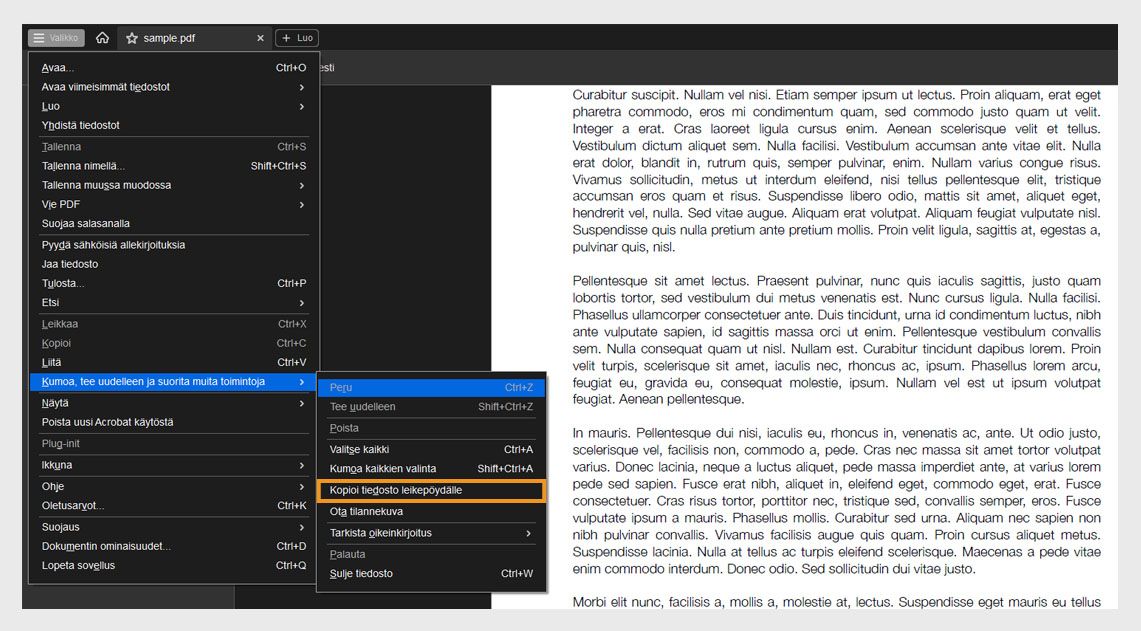1141x631 pixels.
Task: Expand Avaa viimeisimmät tiedostot submenu
Action: 173,87
